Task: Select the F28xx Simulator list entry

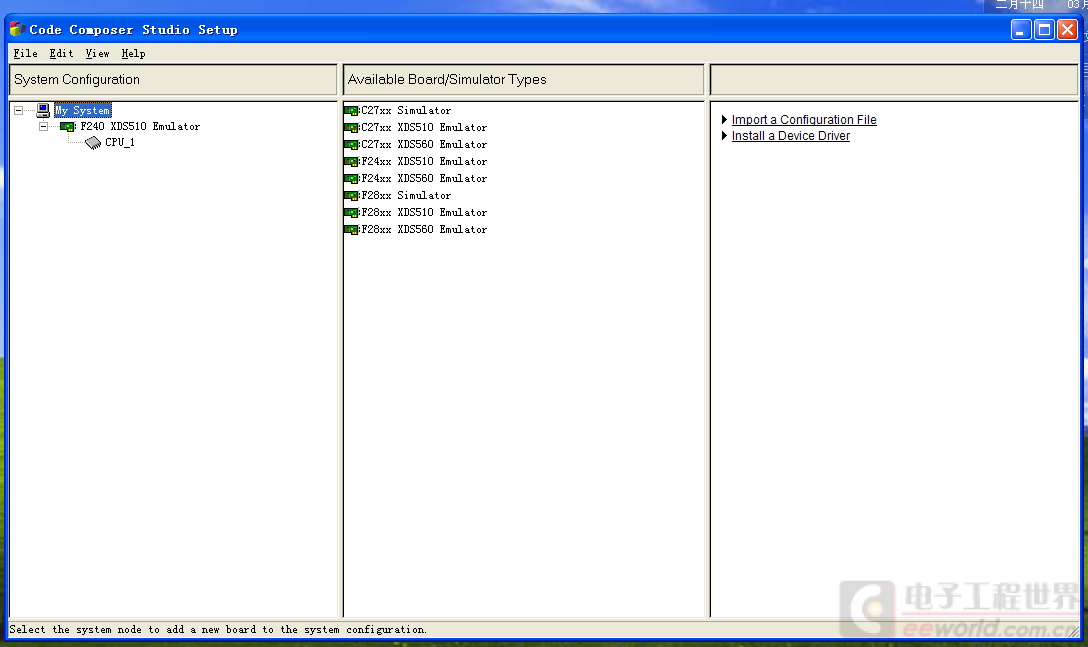Action: point(406,196)
